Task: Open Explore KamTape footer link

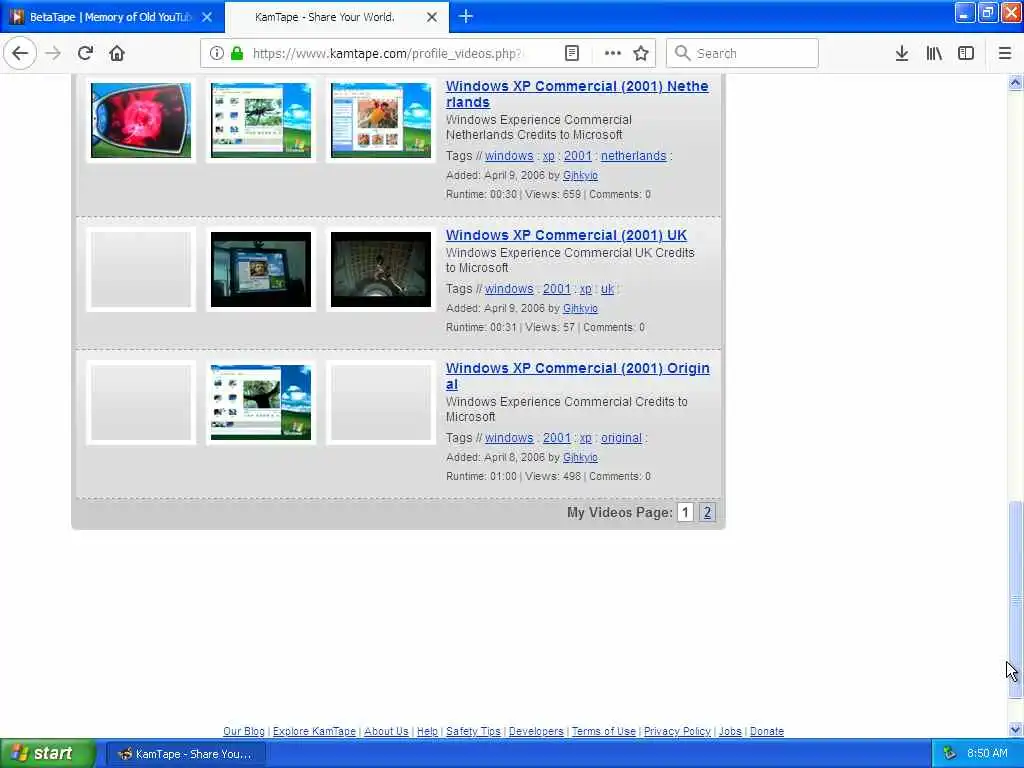Action: point(314,731)
